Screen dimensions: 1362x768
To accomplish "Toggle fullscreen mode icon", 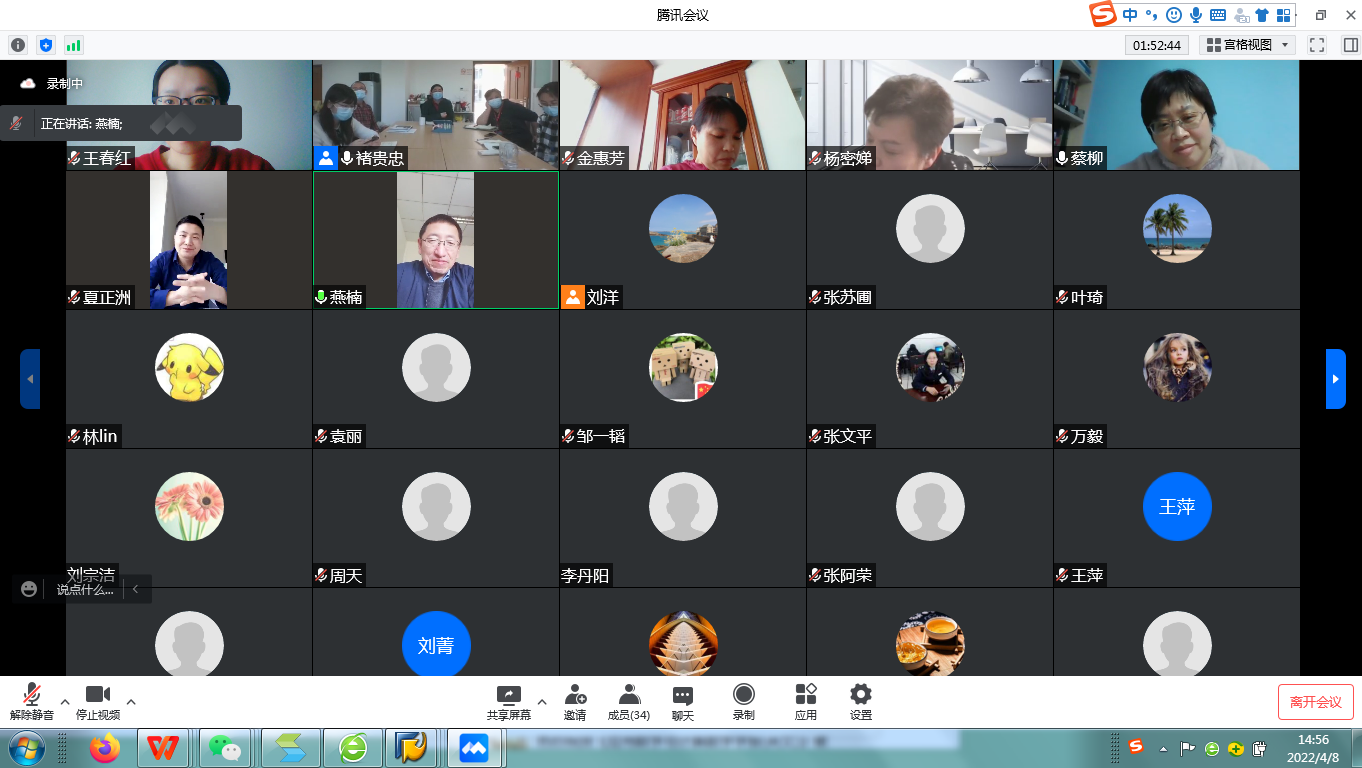I will (1317, 45).
